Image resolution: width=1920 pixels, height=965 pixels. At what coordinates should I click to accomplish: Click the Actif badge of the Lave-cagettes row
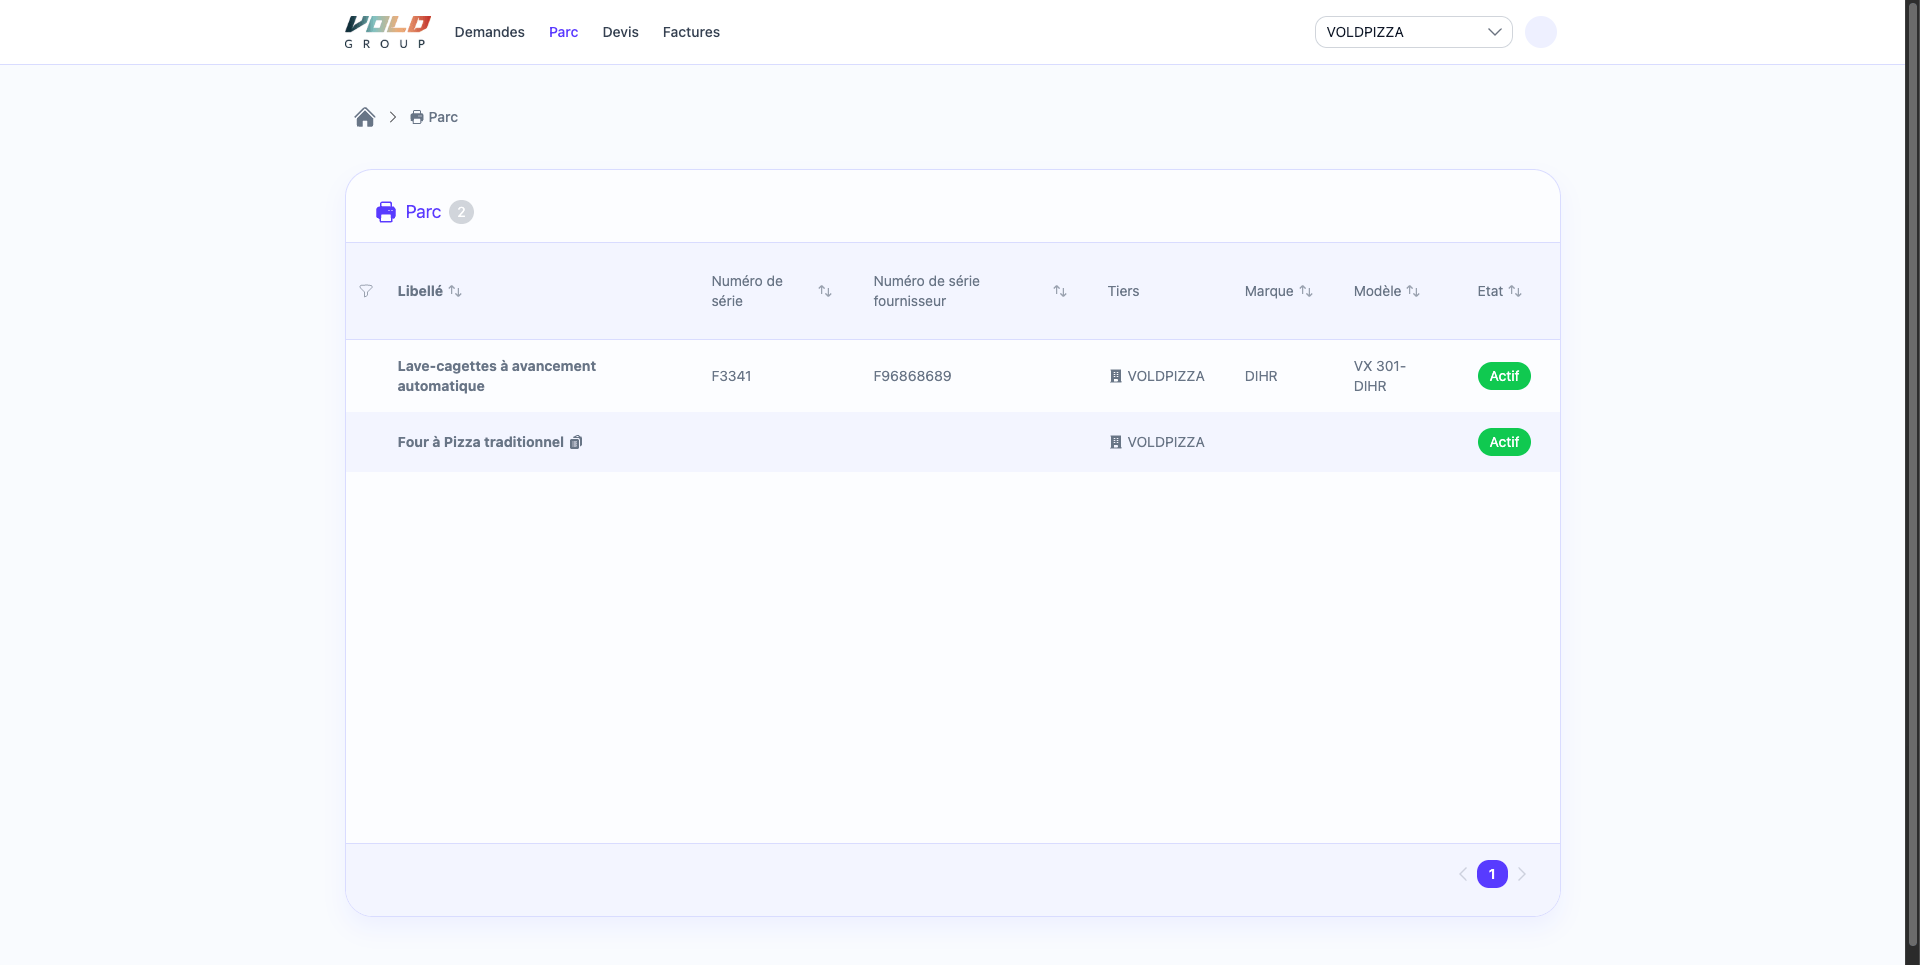click(x=1504, y=376)
